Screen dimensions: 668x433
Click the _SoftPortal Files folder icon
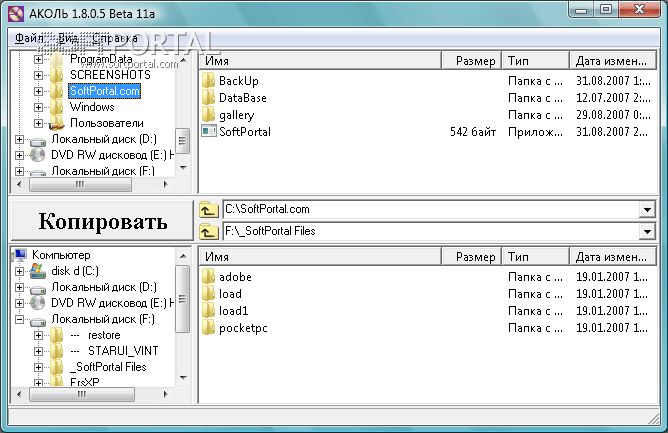[x=57, y=367]
